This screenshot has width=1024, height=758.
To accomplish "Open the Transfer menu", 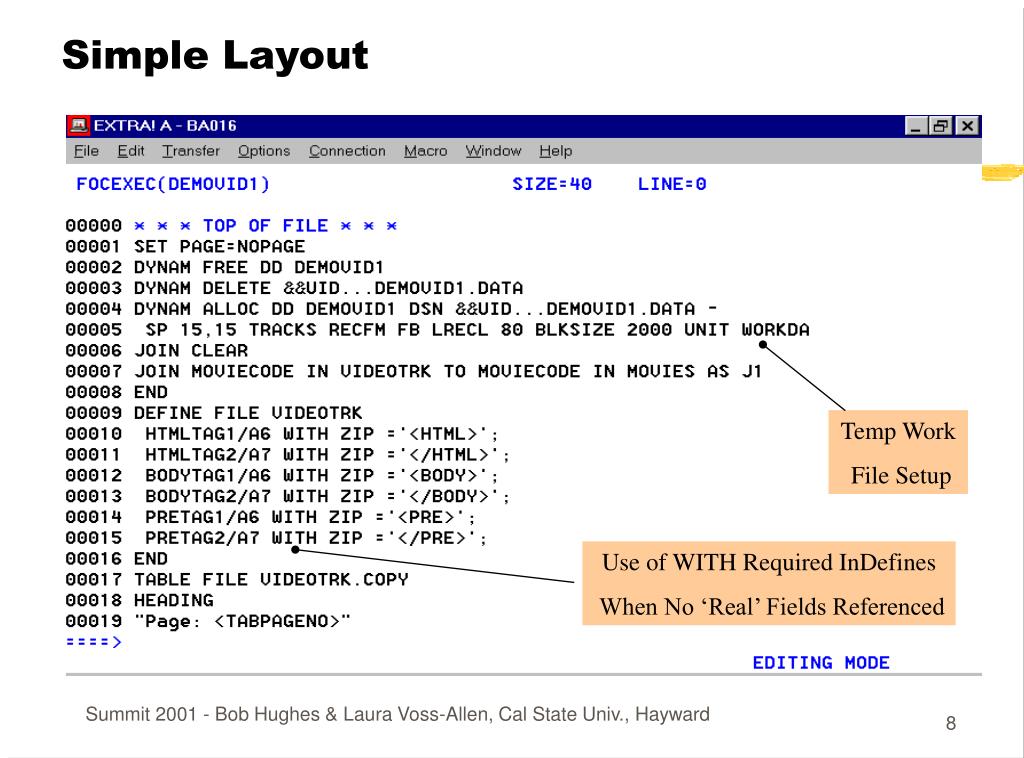I will click(191, 151).
